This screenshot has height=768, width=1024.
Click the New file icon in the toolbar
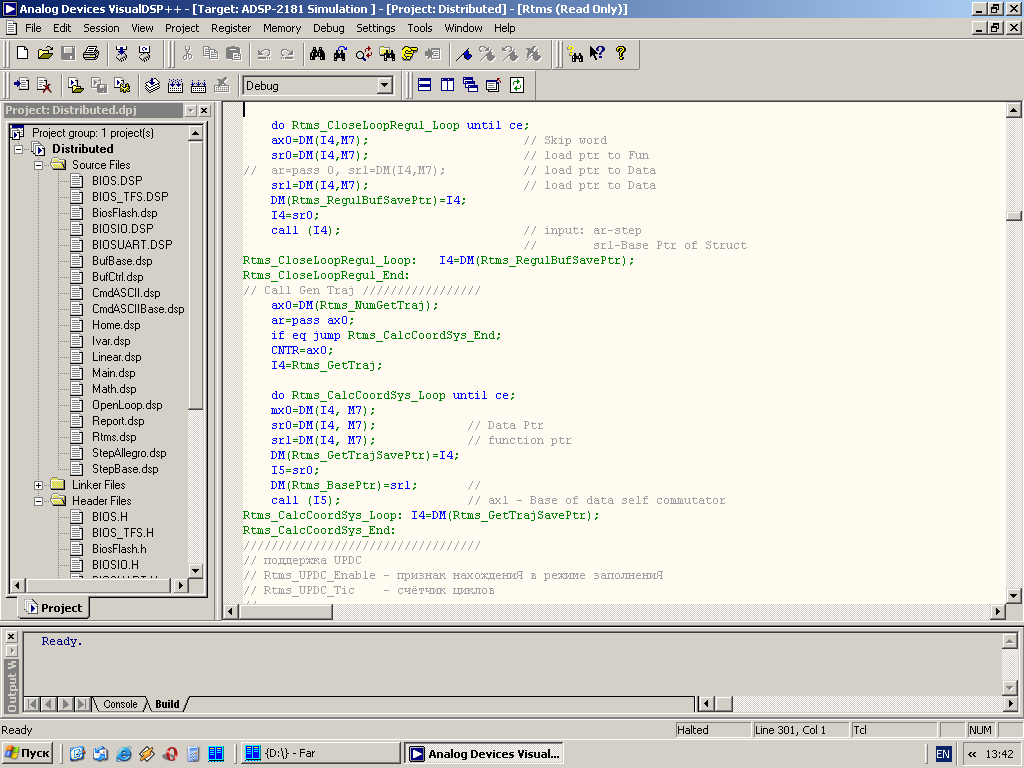[22, 53]
